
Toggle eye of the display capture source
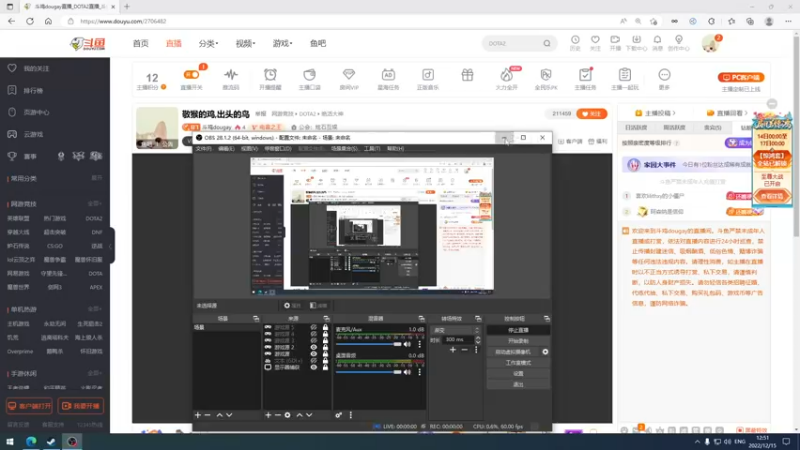[313, 367]
